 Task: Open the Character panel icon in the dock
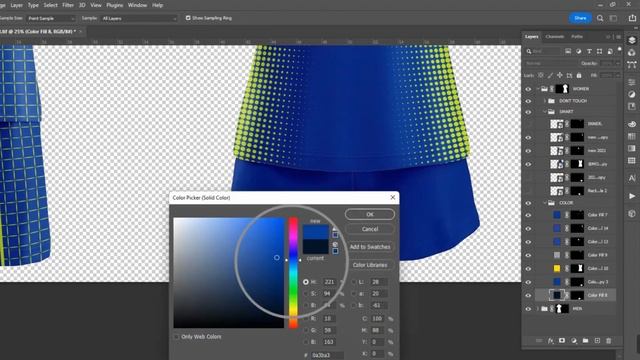(632, 178)
